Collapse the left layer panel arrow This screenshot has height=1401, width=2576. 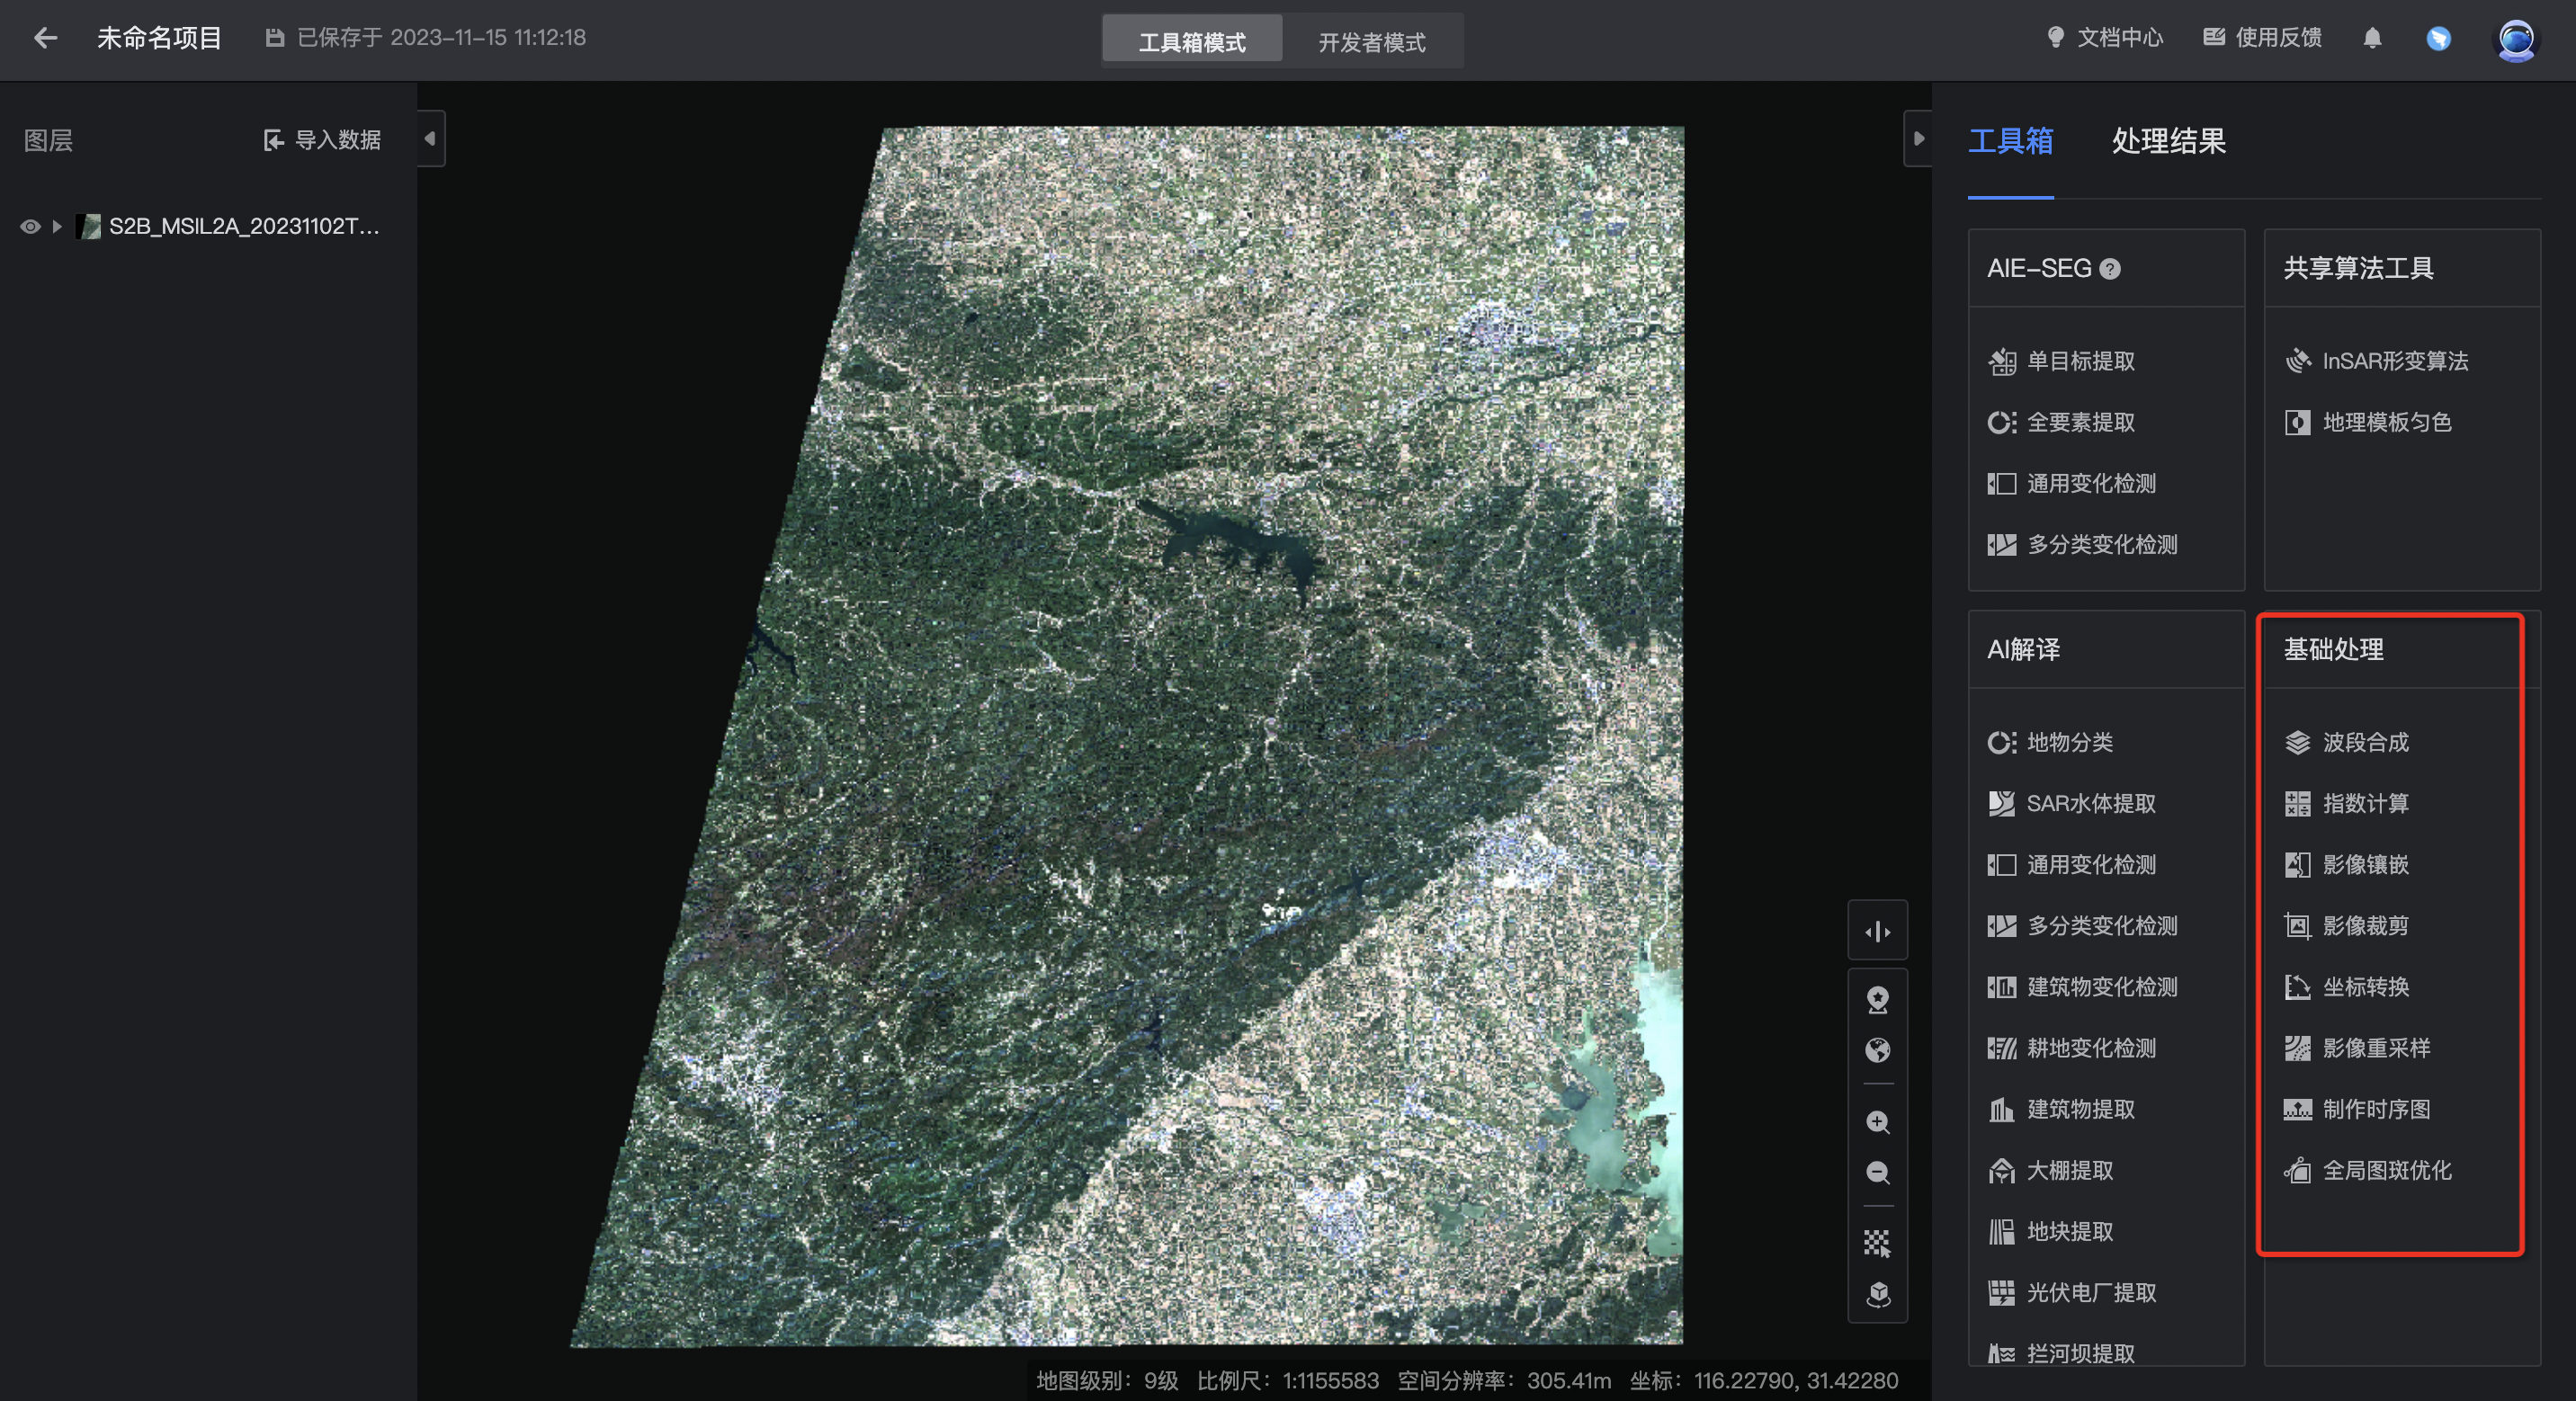(431, 138)
